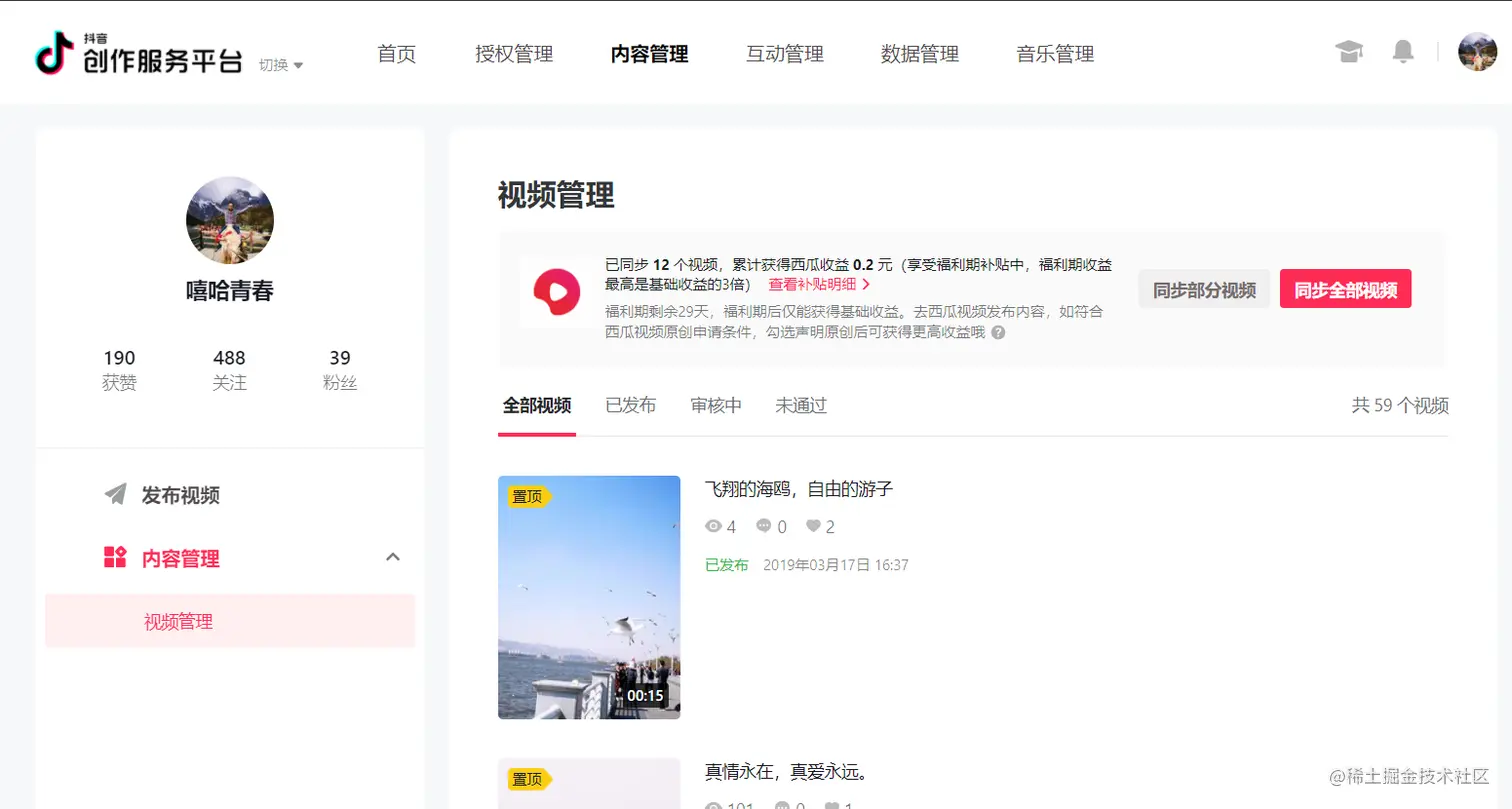Open the 互动管理 menu
The width and height of the screenshot is (1512, 809).
click(785, 54)
